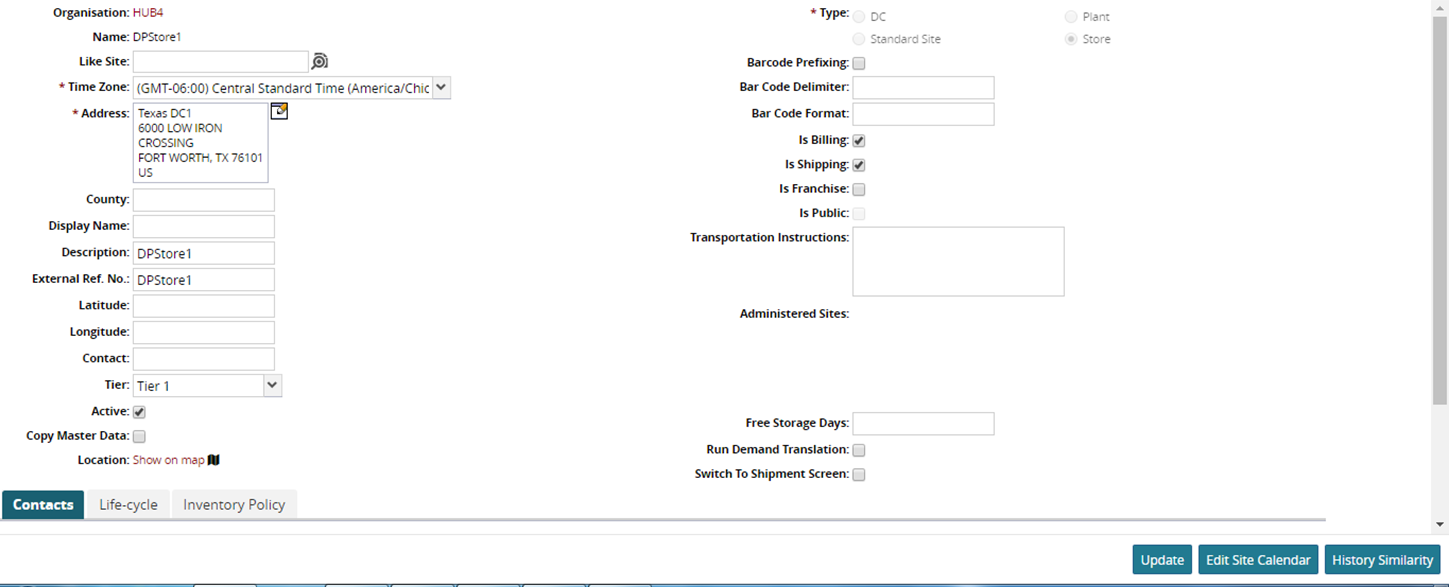
Task: Follow the Show on map link
Action: [169, 460]
